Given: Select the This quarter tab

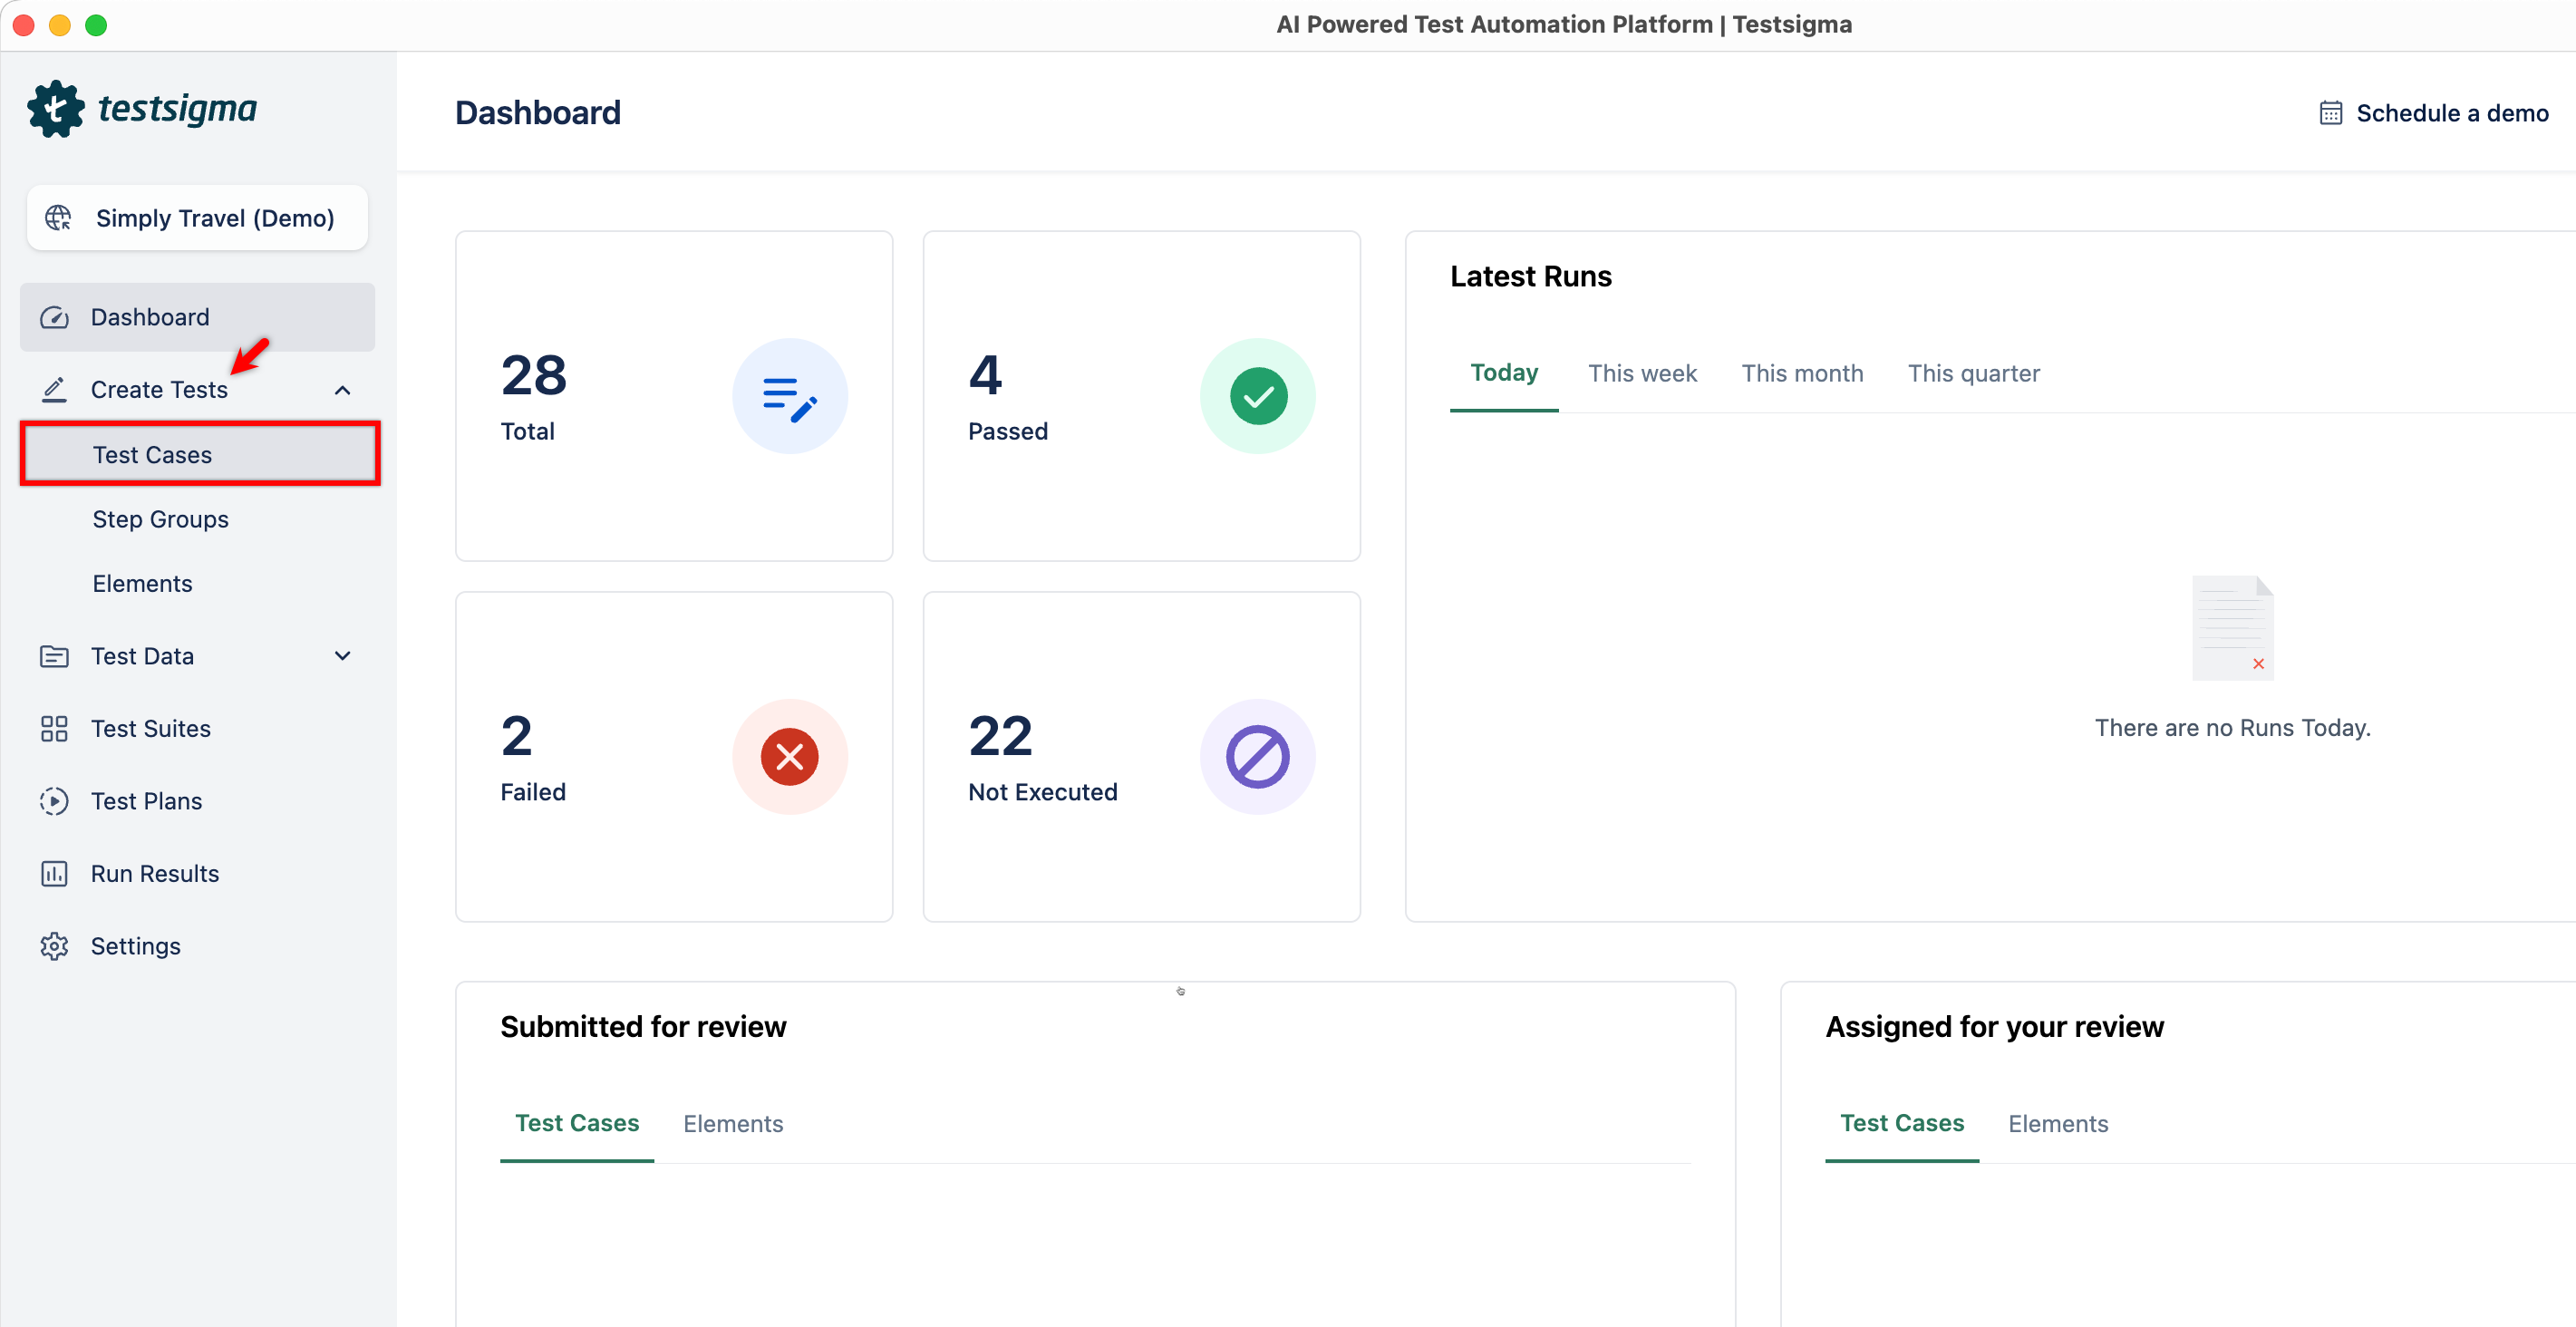Looking at the screenshot, I should 1973,373.
